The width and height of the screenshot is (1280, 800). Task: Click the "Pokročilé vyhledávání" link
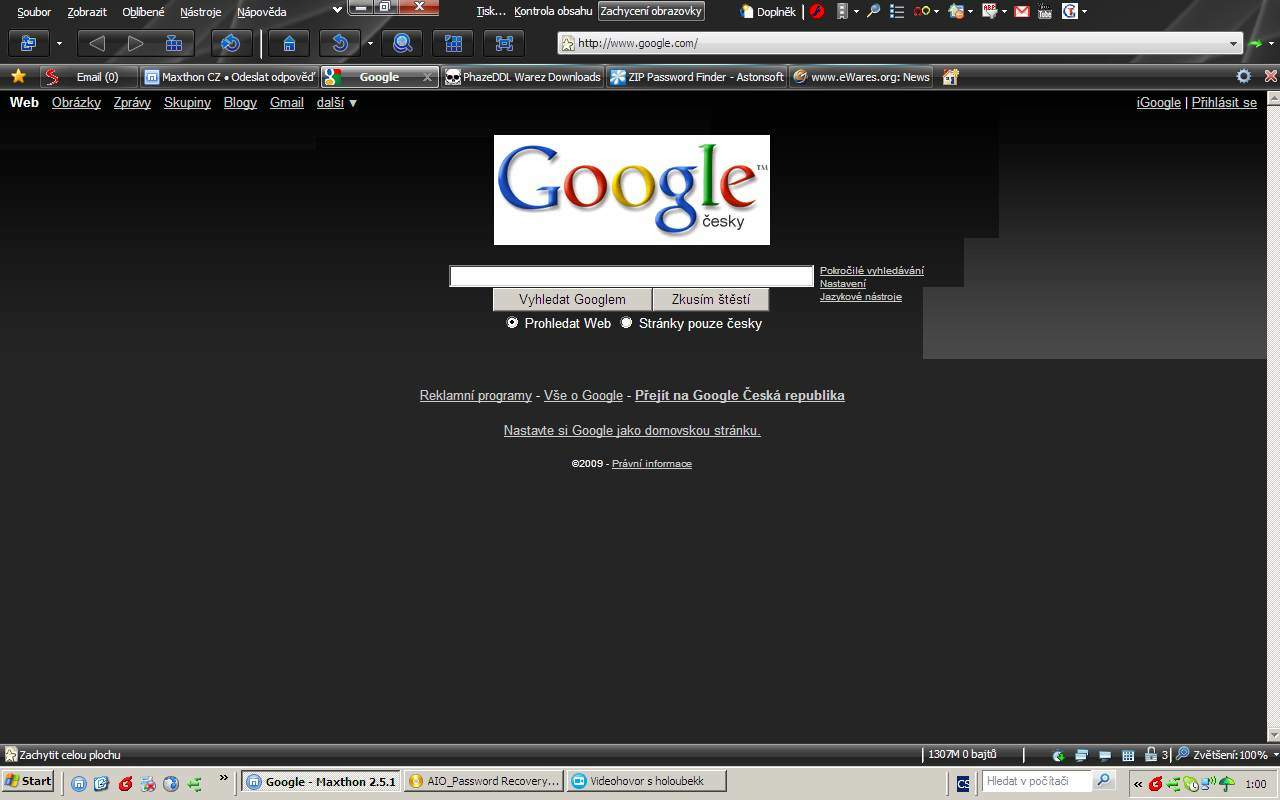[871, 270]
